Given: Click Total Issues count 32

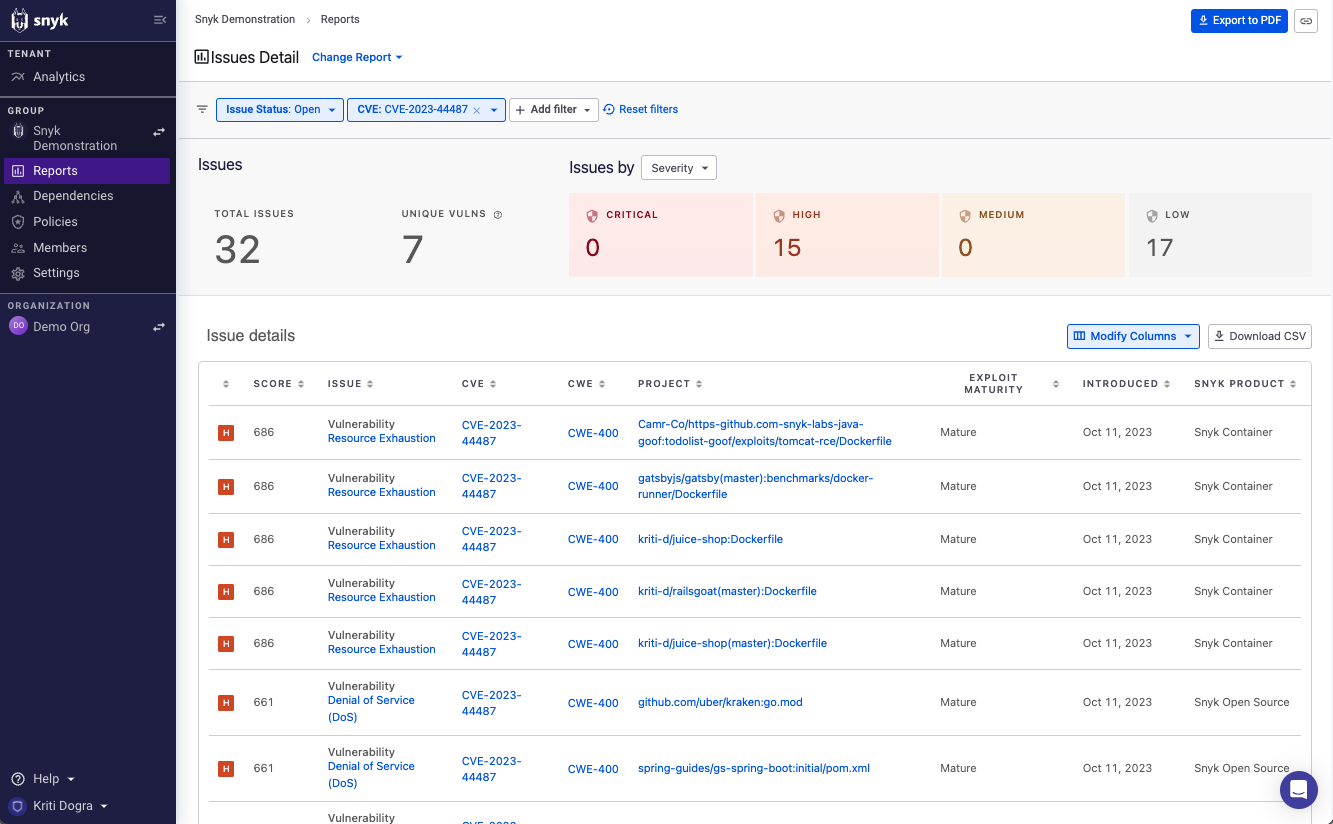Looking at the screenshot, I should 237,249.
